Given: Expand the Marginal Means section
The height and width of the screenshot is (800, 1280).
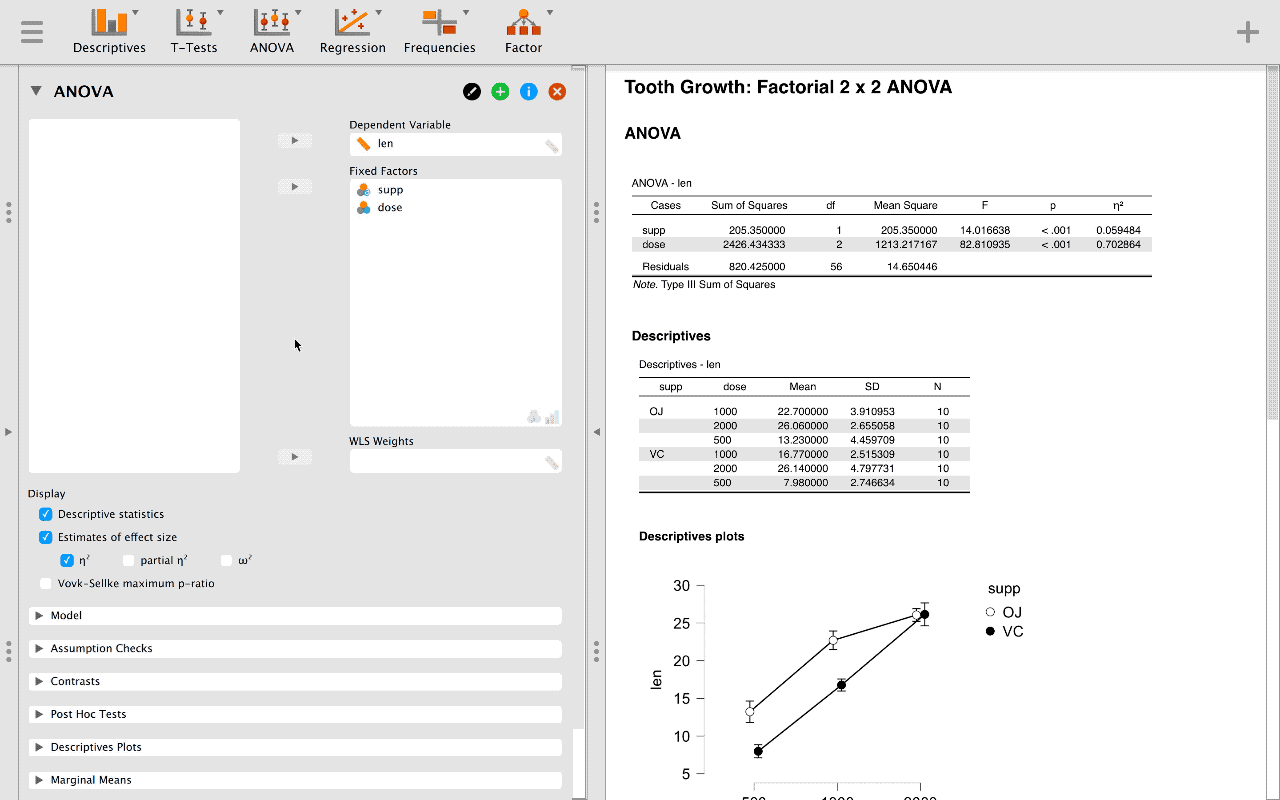Looking at the screenshot, I should [x=295, y=781].
